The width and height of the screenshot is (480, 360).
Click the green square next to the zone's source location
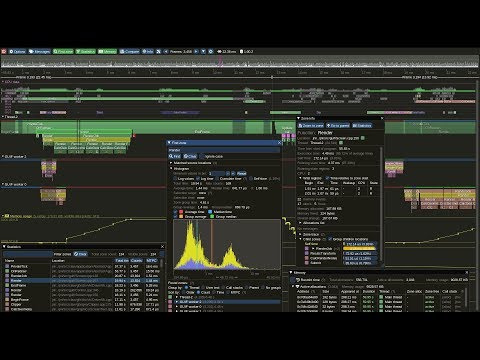pos(363,138)
